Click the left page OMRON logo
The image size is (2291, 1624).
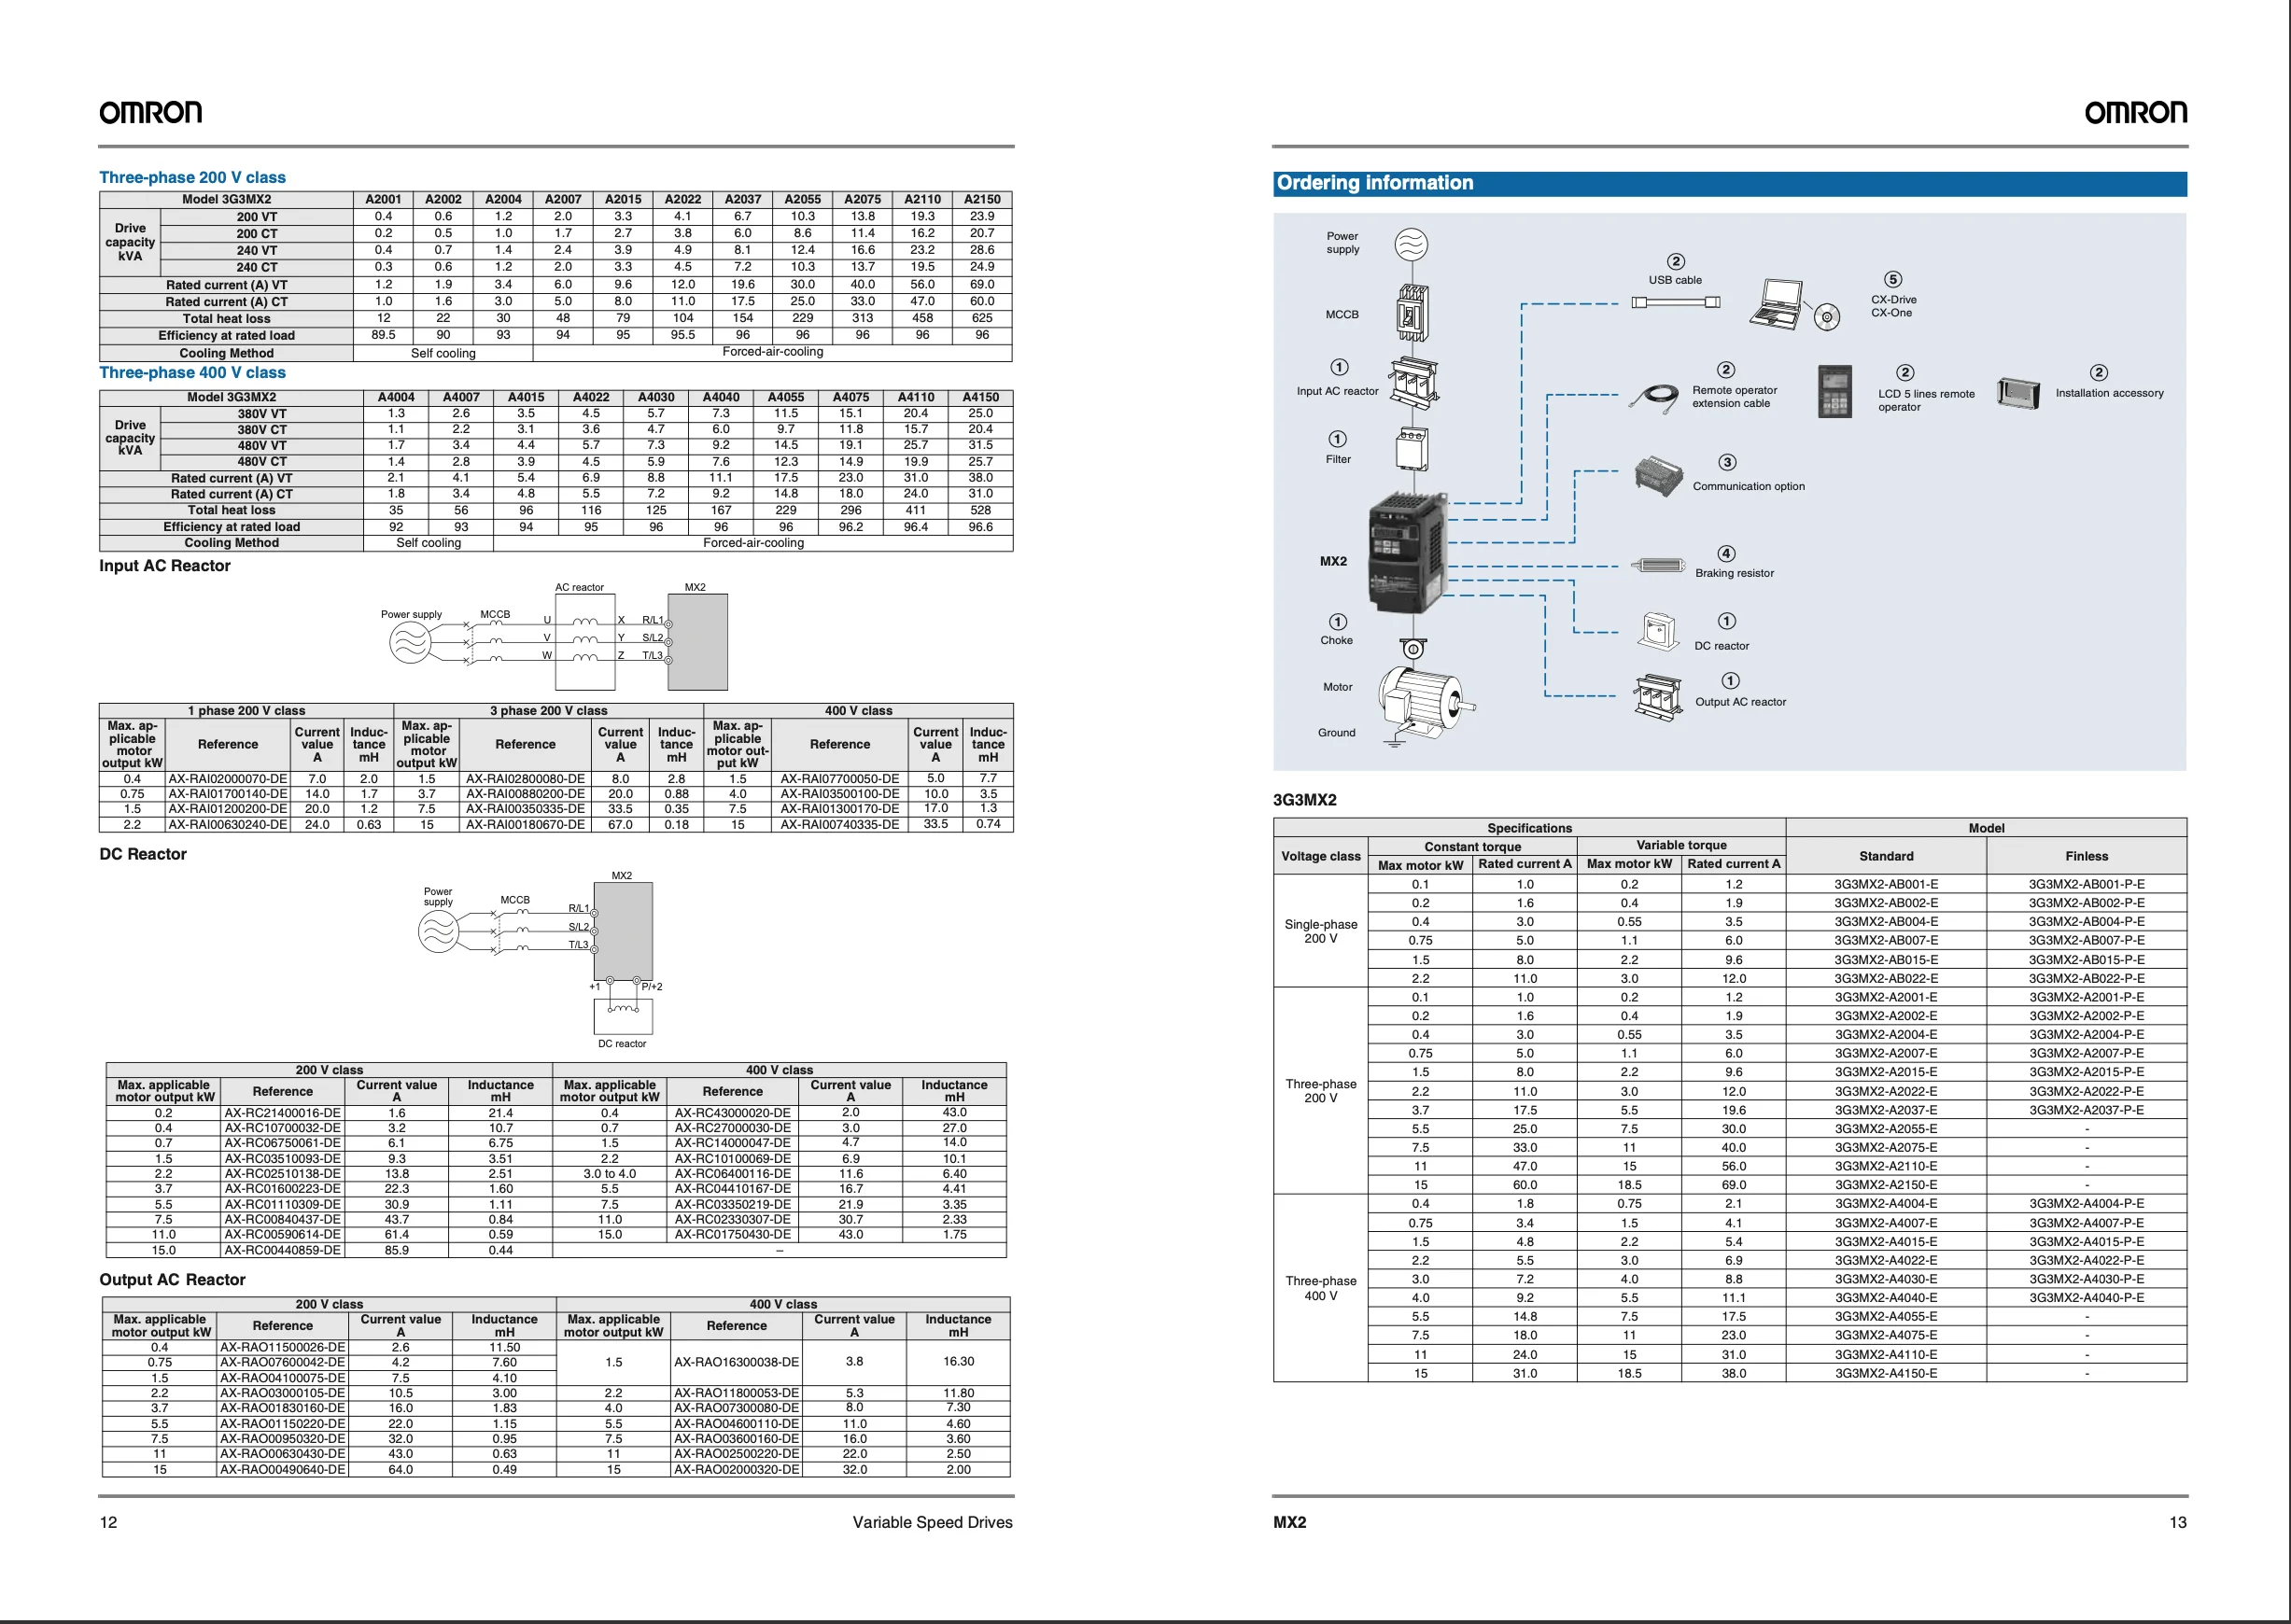point(151,112)
